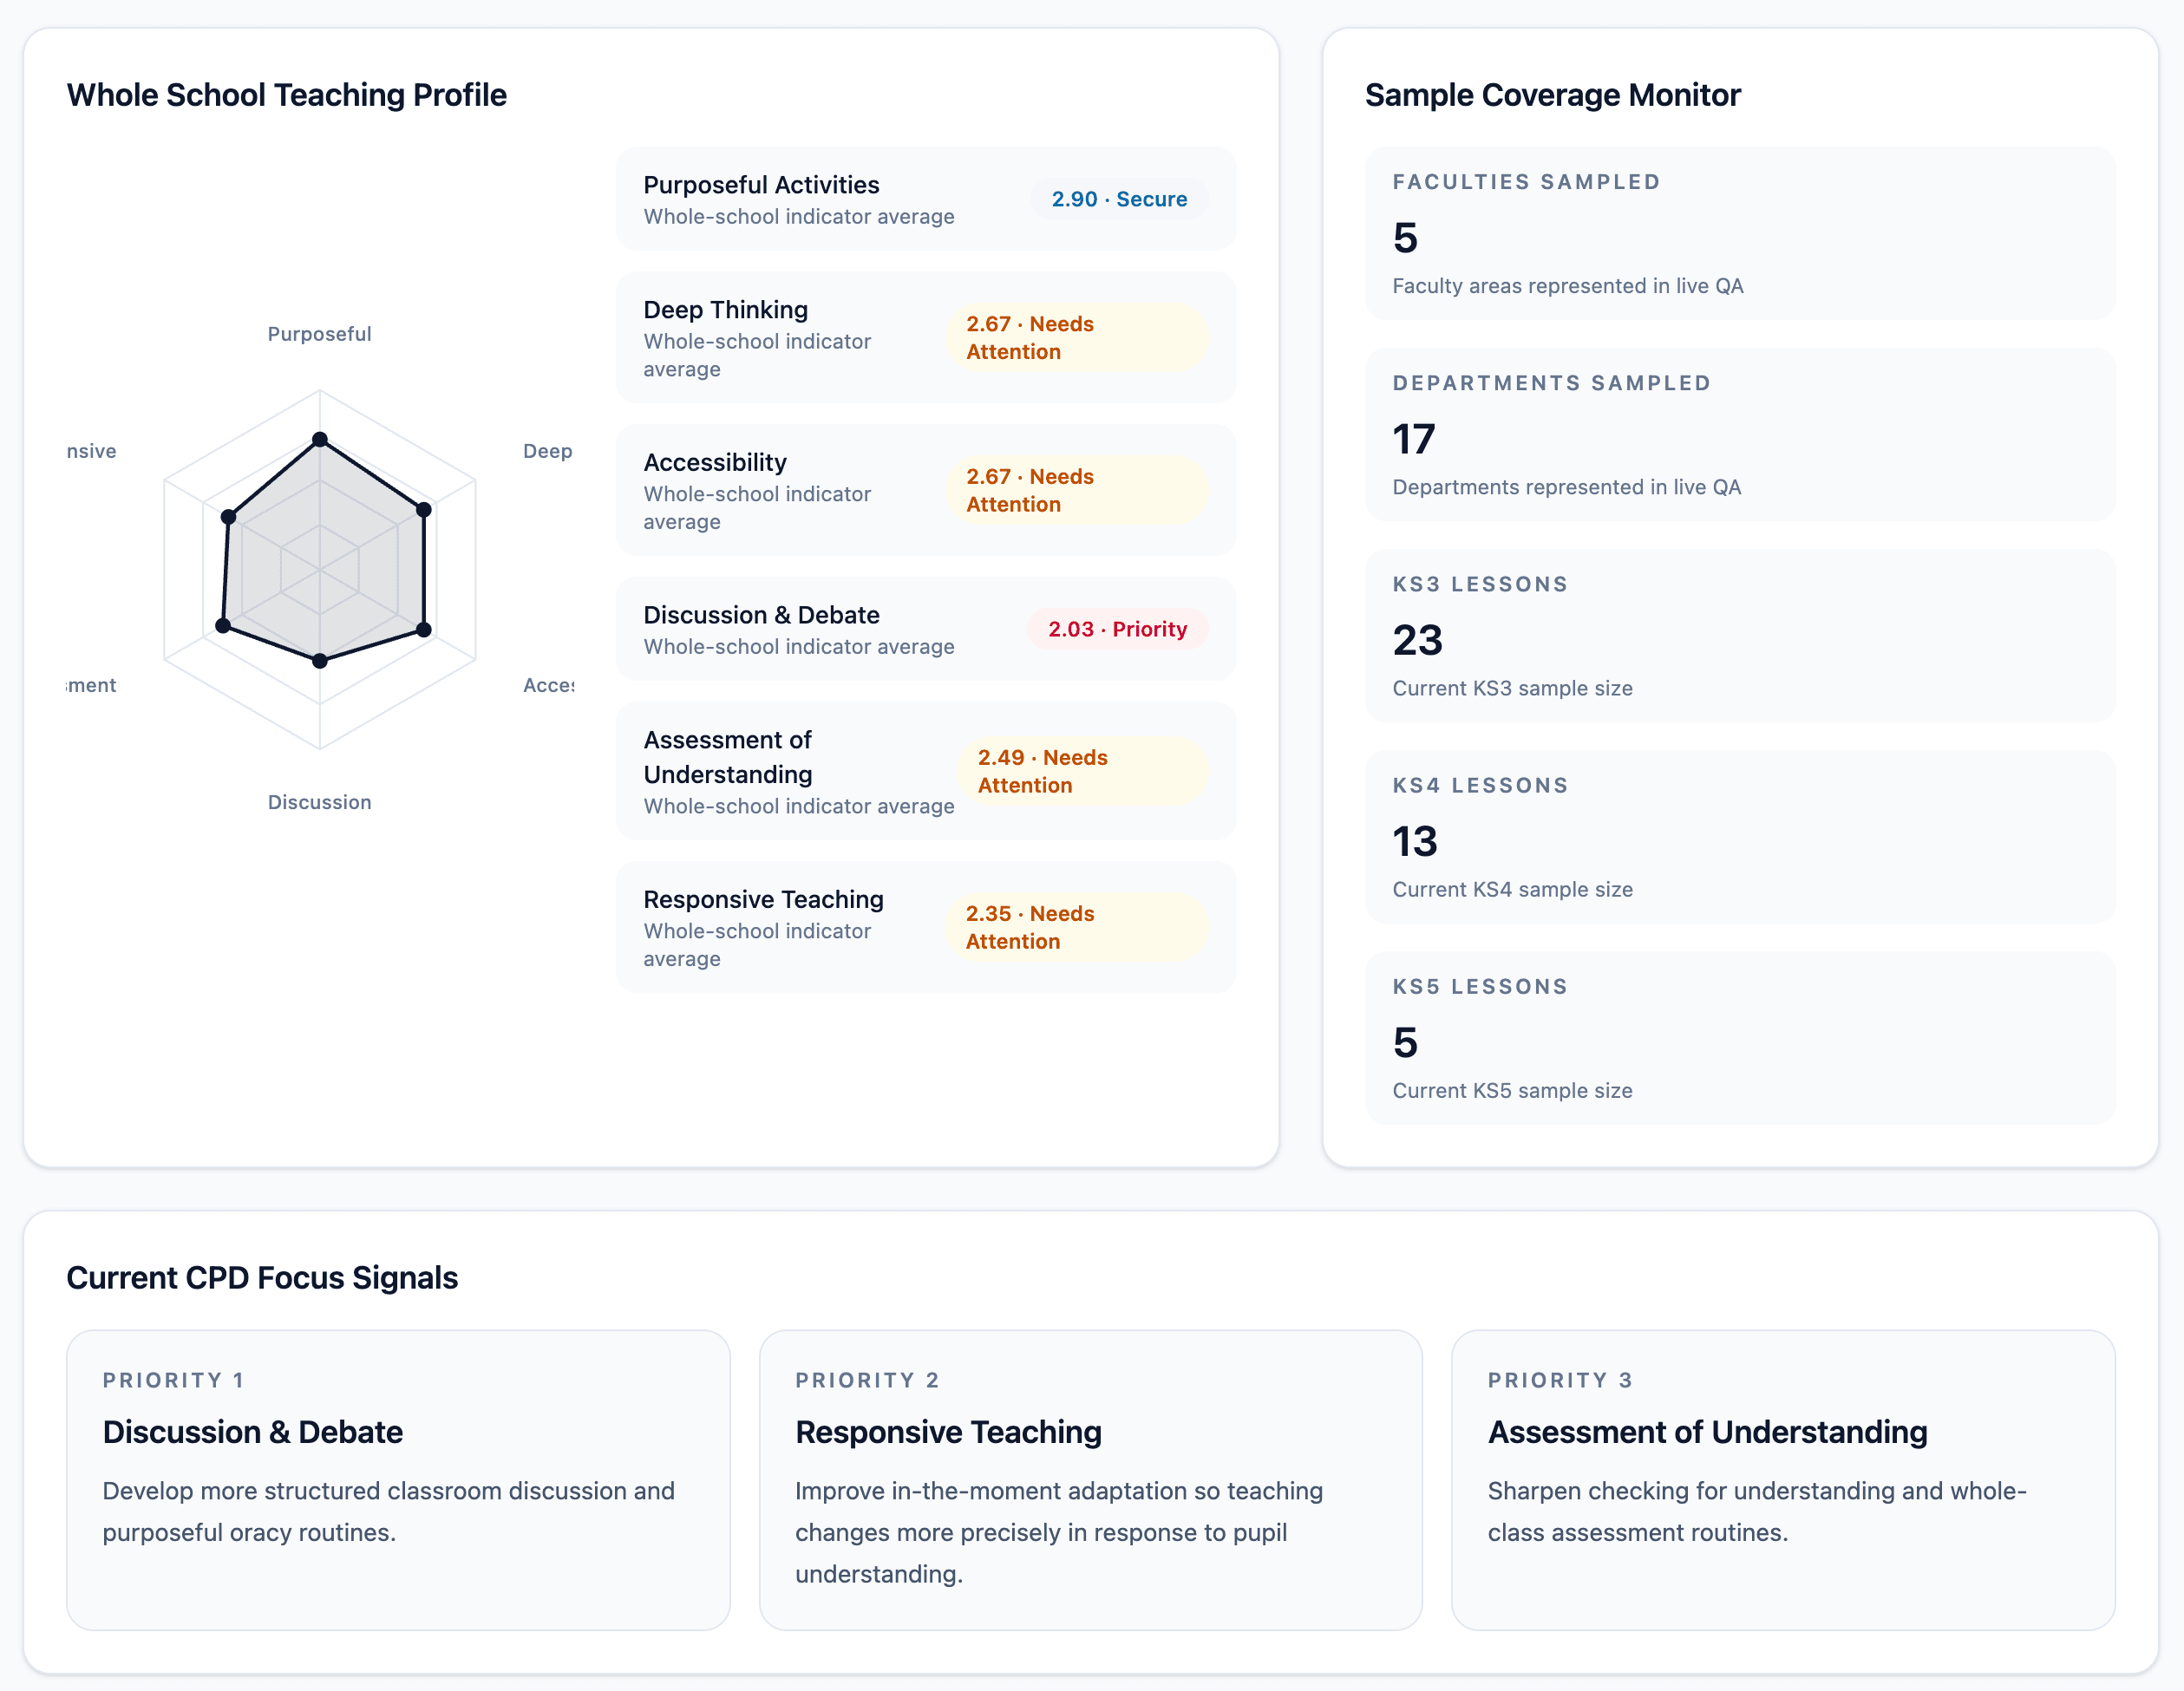This screenshot has height=1691, width=2184.
Task: Click 'Improve in-the-moment adaptation' description text
Action: point(1059,1532)
